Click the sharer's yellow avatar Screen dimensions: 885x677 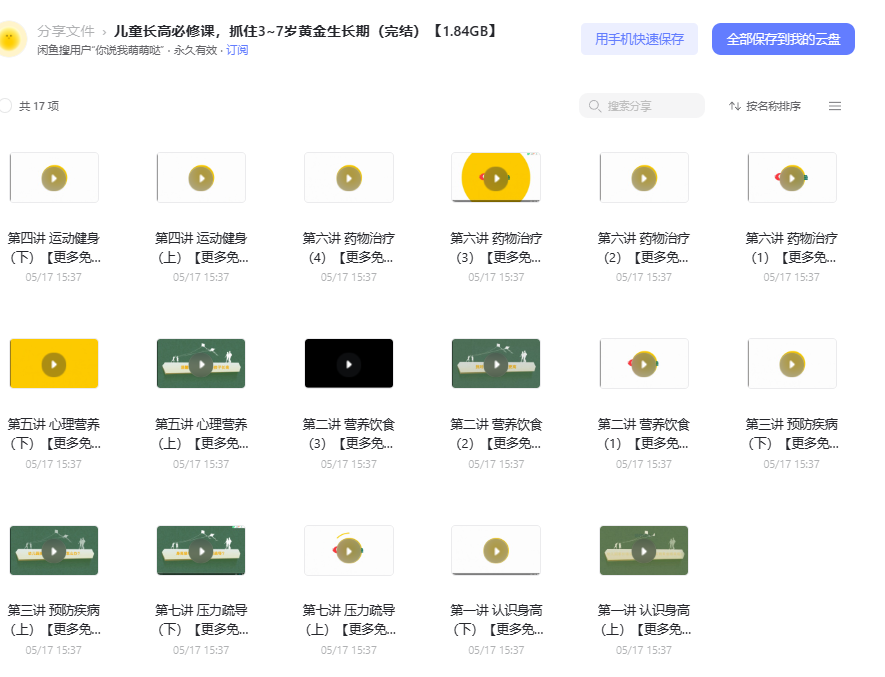[10, 39]
